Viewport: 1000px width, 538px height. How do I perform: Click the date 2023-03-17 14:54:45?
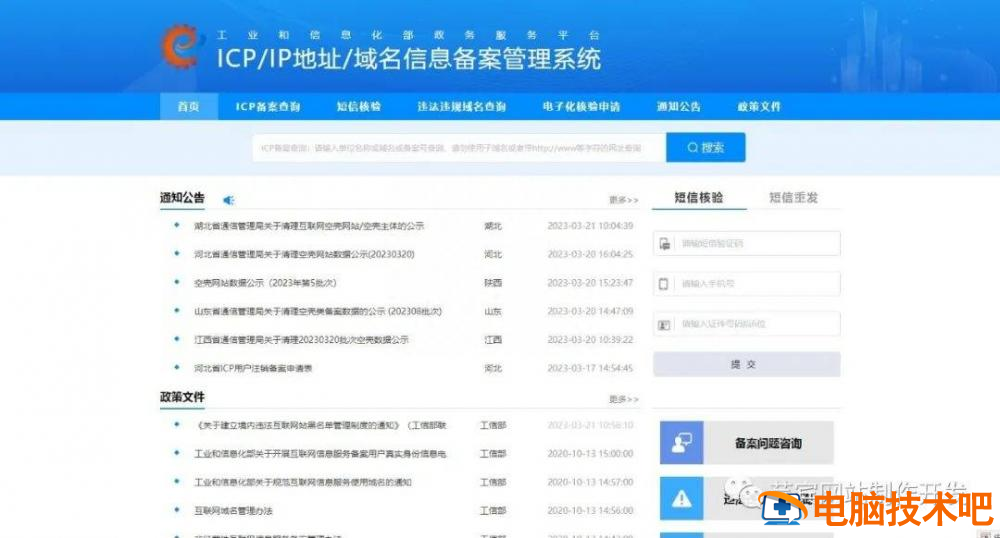tap(591, 368)
